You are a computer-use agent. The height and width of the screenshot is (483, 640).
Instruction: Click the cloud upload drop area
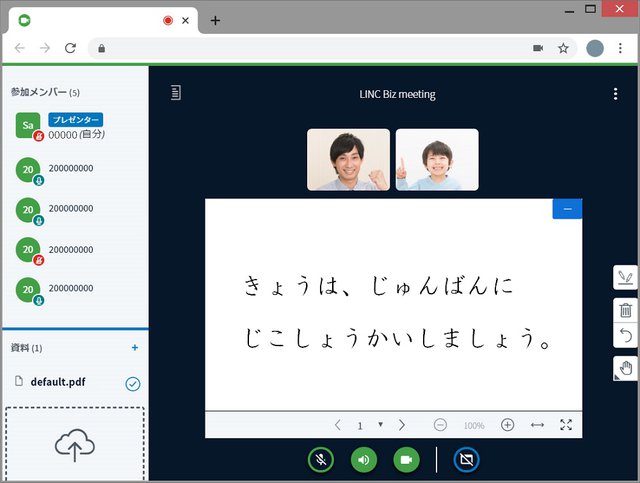click(75, 444)
